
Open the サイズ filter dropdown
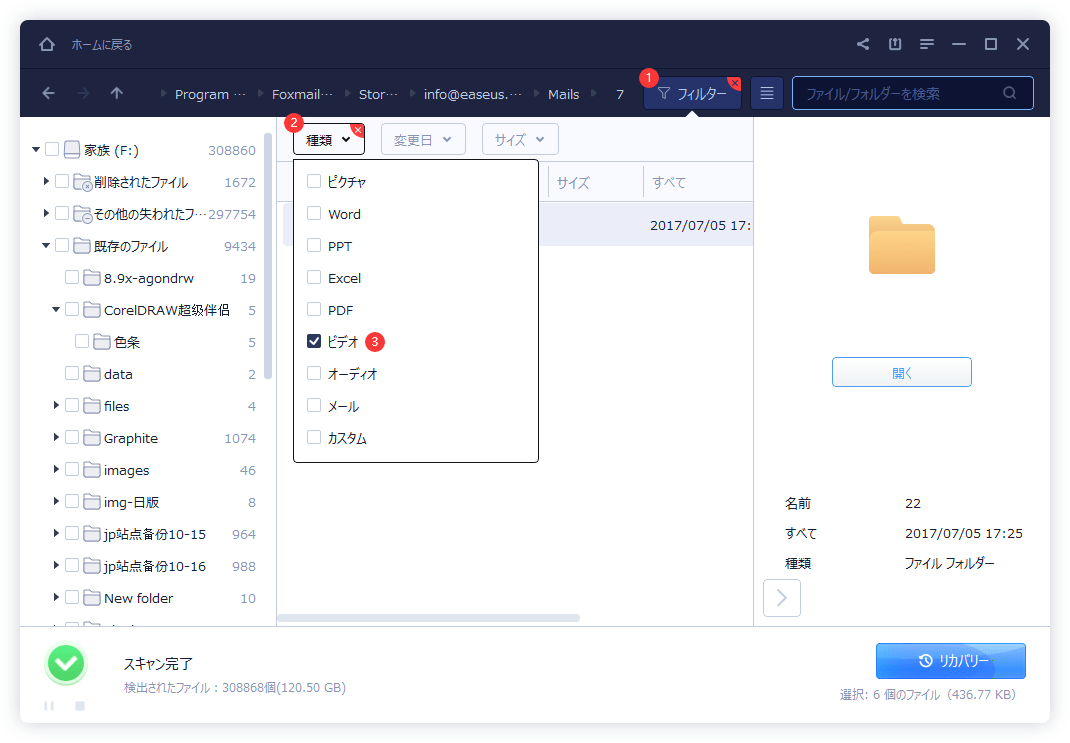520,140
